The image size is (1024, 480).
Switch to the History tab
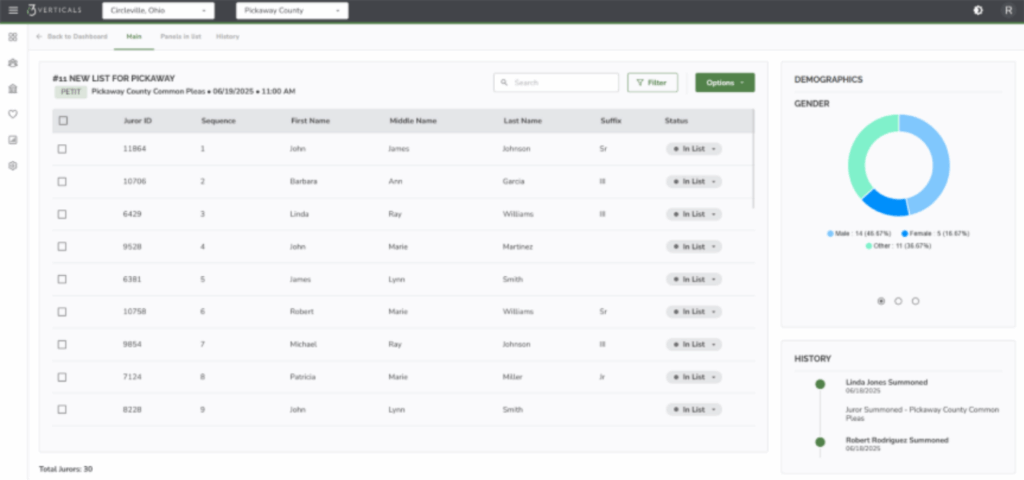tap(228, 37)
